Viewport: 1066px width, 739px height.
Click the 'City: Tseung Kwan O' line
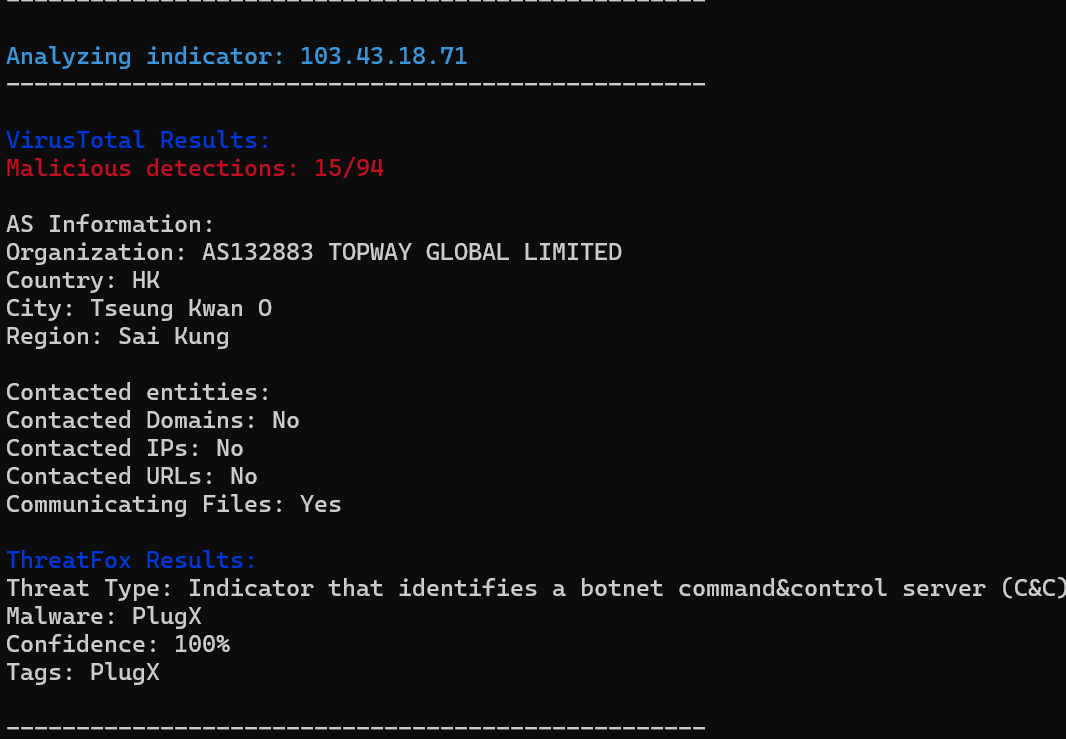tap(139, 309)
